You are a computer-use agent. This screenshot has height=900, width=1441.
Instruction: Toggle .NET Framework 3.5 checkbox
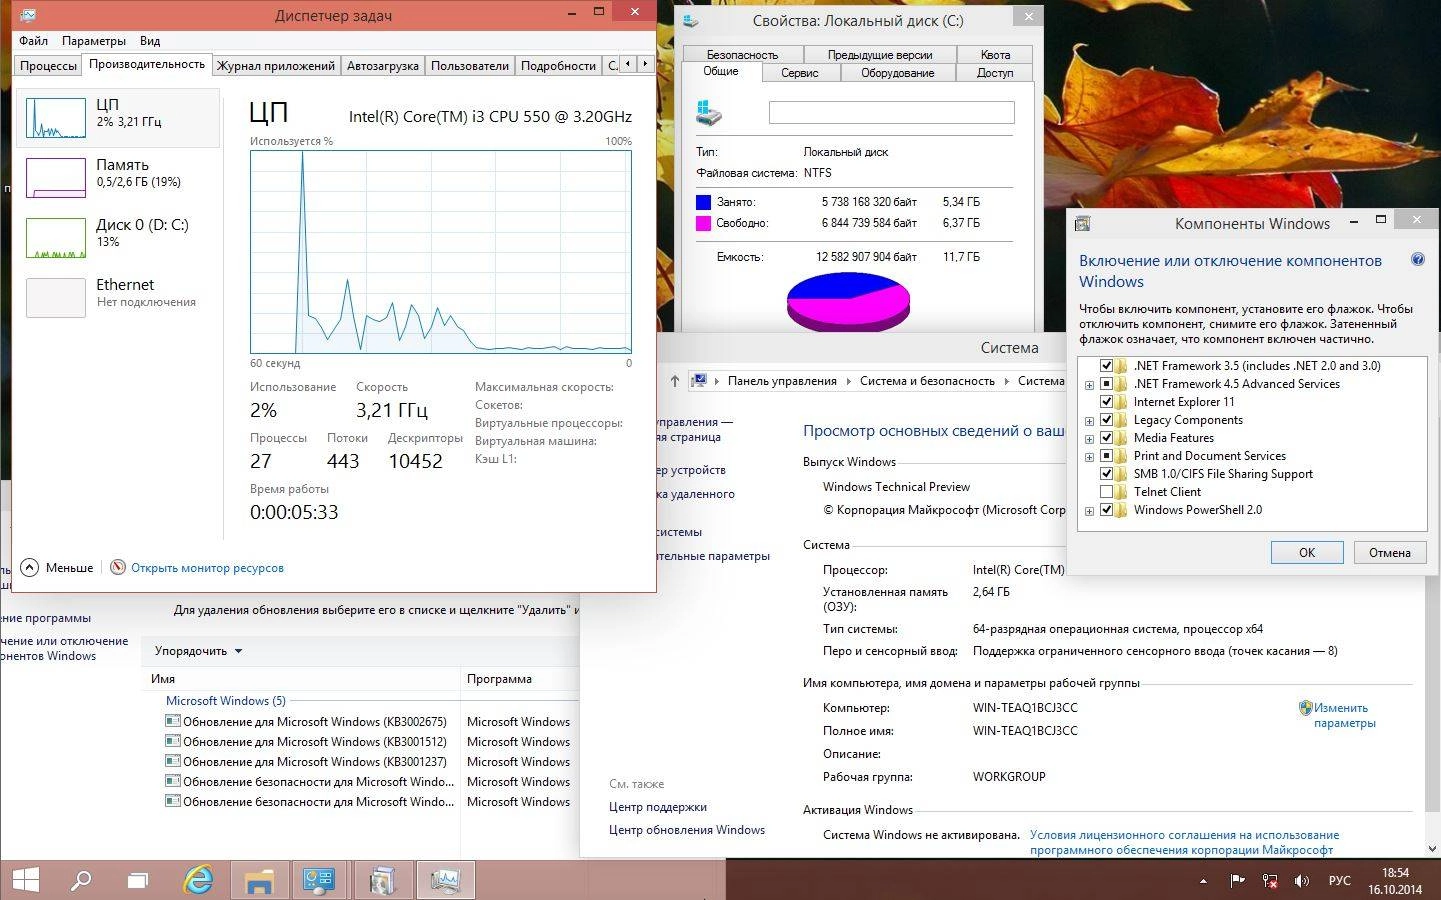click(1106, 366)
